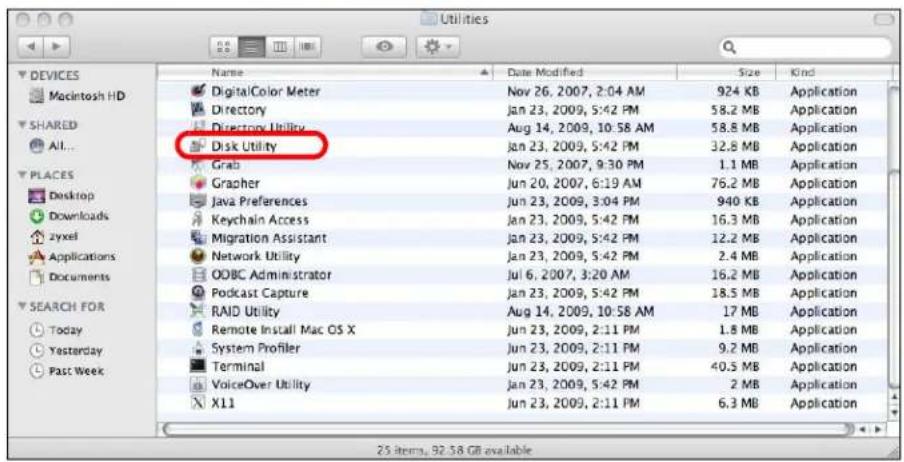The image size is (904, 462).
Task: Show files from Past Week
Action: tap(66, 371)
